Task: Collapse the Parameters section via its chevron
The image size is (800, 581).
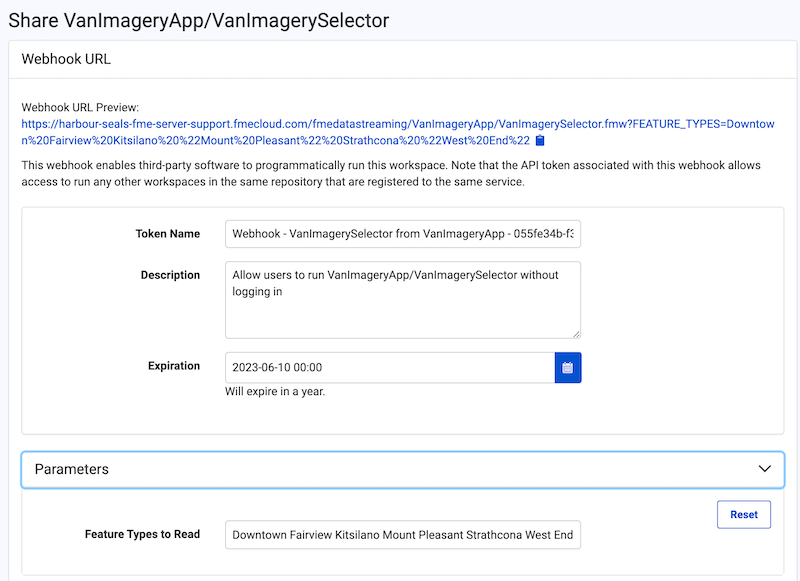Action: pyautogui.click(x=764, y=469)
